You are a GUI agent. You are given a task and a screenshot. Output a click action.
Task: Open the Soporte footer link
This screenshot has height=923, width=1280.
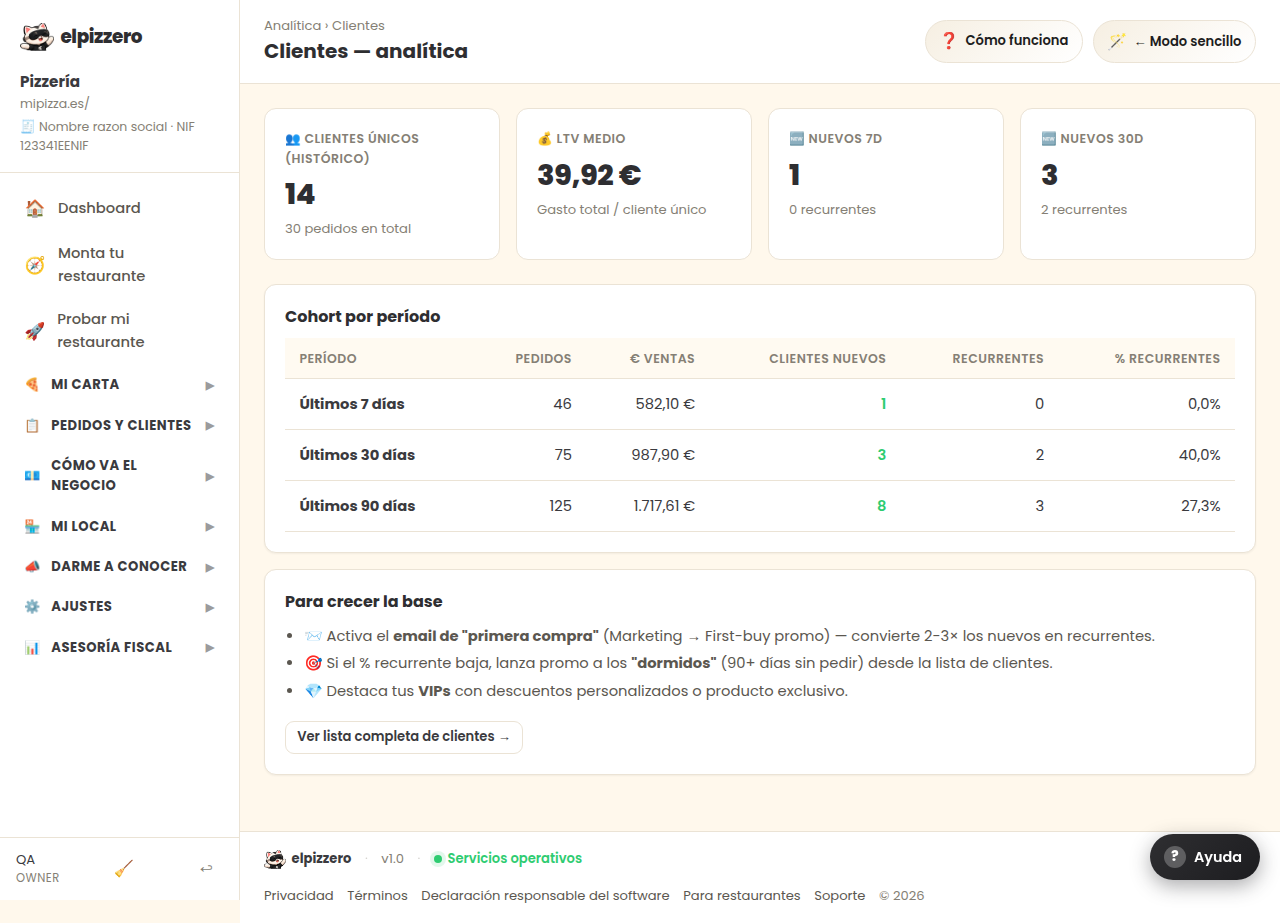pyautogui.click(x=840, y=896)
